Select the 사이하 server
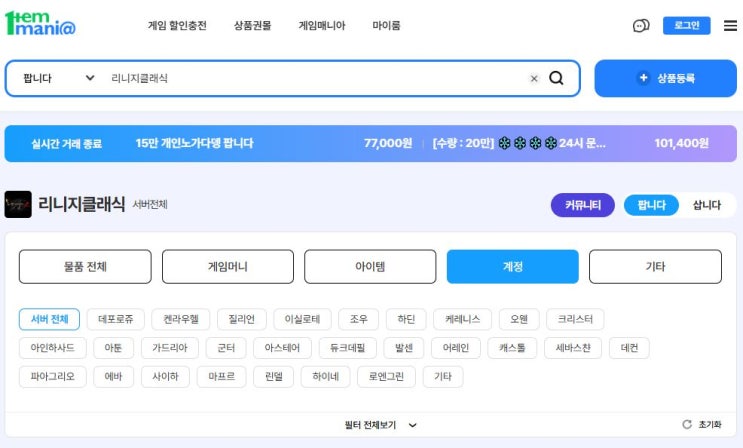 [x=165, y=376]
